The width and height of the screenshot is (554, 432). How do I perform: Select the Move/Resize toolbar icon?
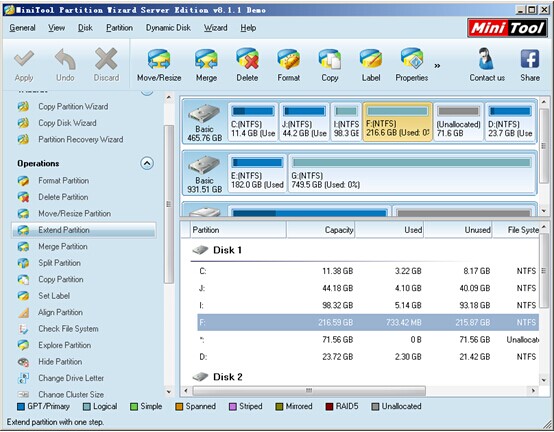click(x=159, y=59)
